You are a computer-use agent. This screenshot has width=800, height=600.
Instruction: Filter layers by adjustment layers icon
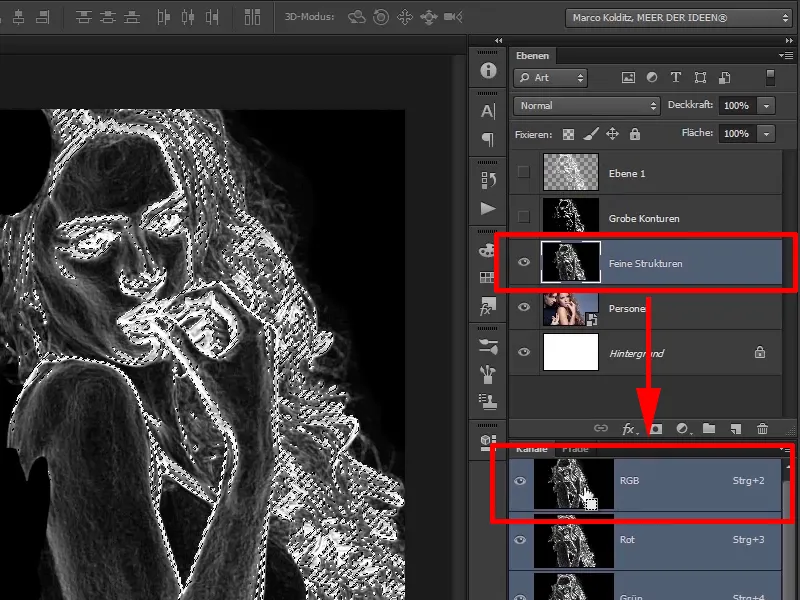(x=652, y=78)
